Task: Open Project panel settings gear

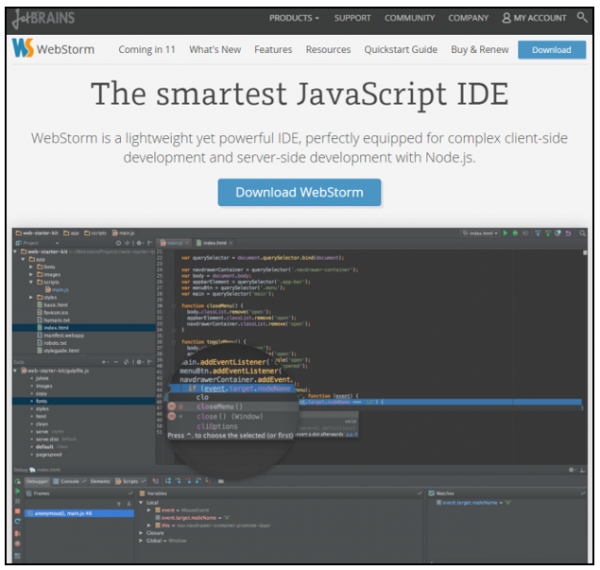Action: (139, 243)
